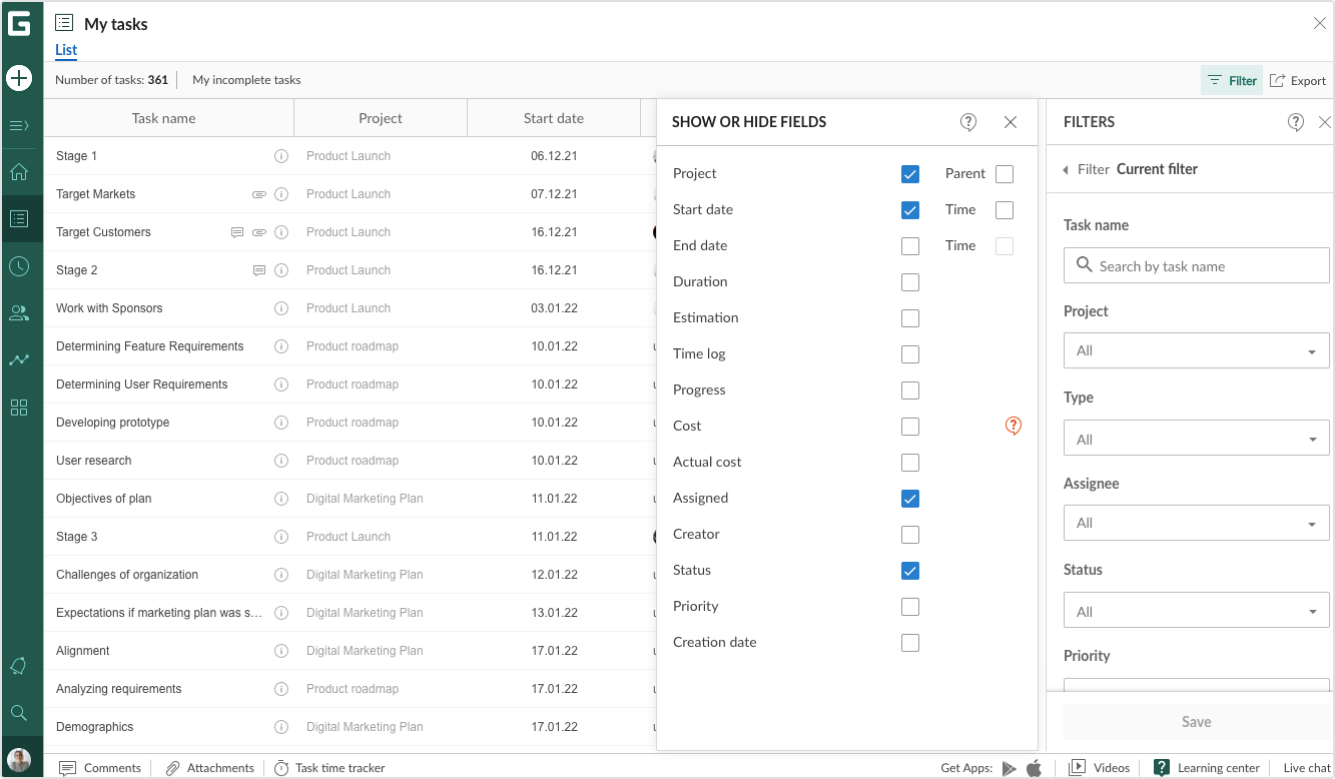Open the Assignee filter dropdown
Screen dimensions: 1335x779
coord(1196,522)
